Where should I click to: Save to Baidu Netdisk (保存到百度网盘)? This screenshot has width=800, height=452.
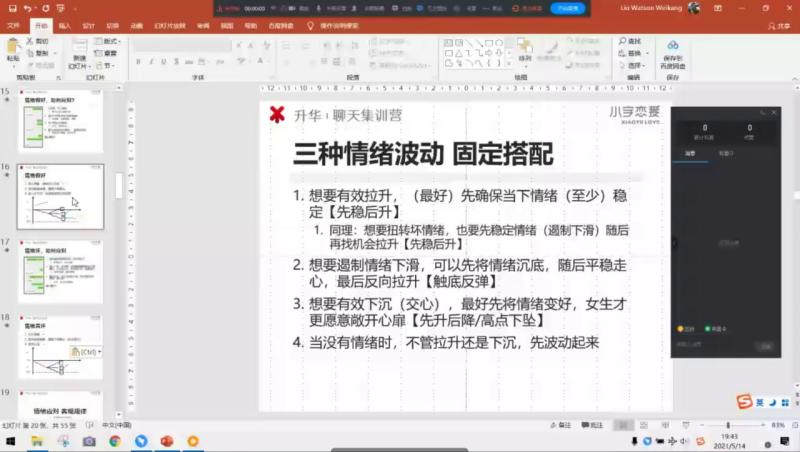[x=673, y=55]
